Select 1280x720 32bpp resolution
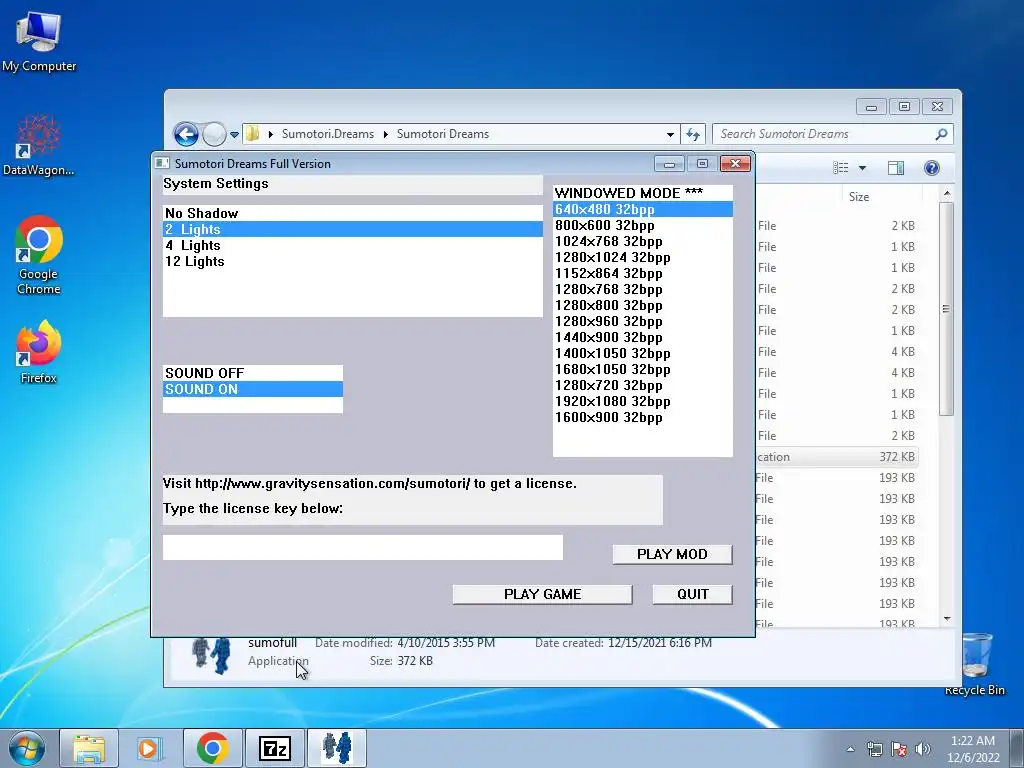Viewport: 1024px width, 768px height. 643,385
